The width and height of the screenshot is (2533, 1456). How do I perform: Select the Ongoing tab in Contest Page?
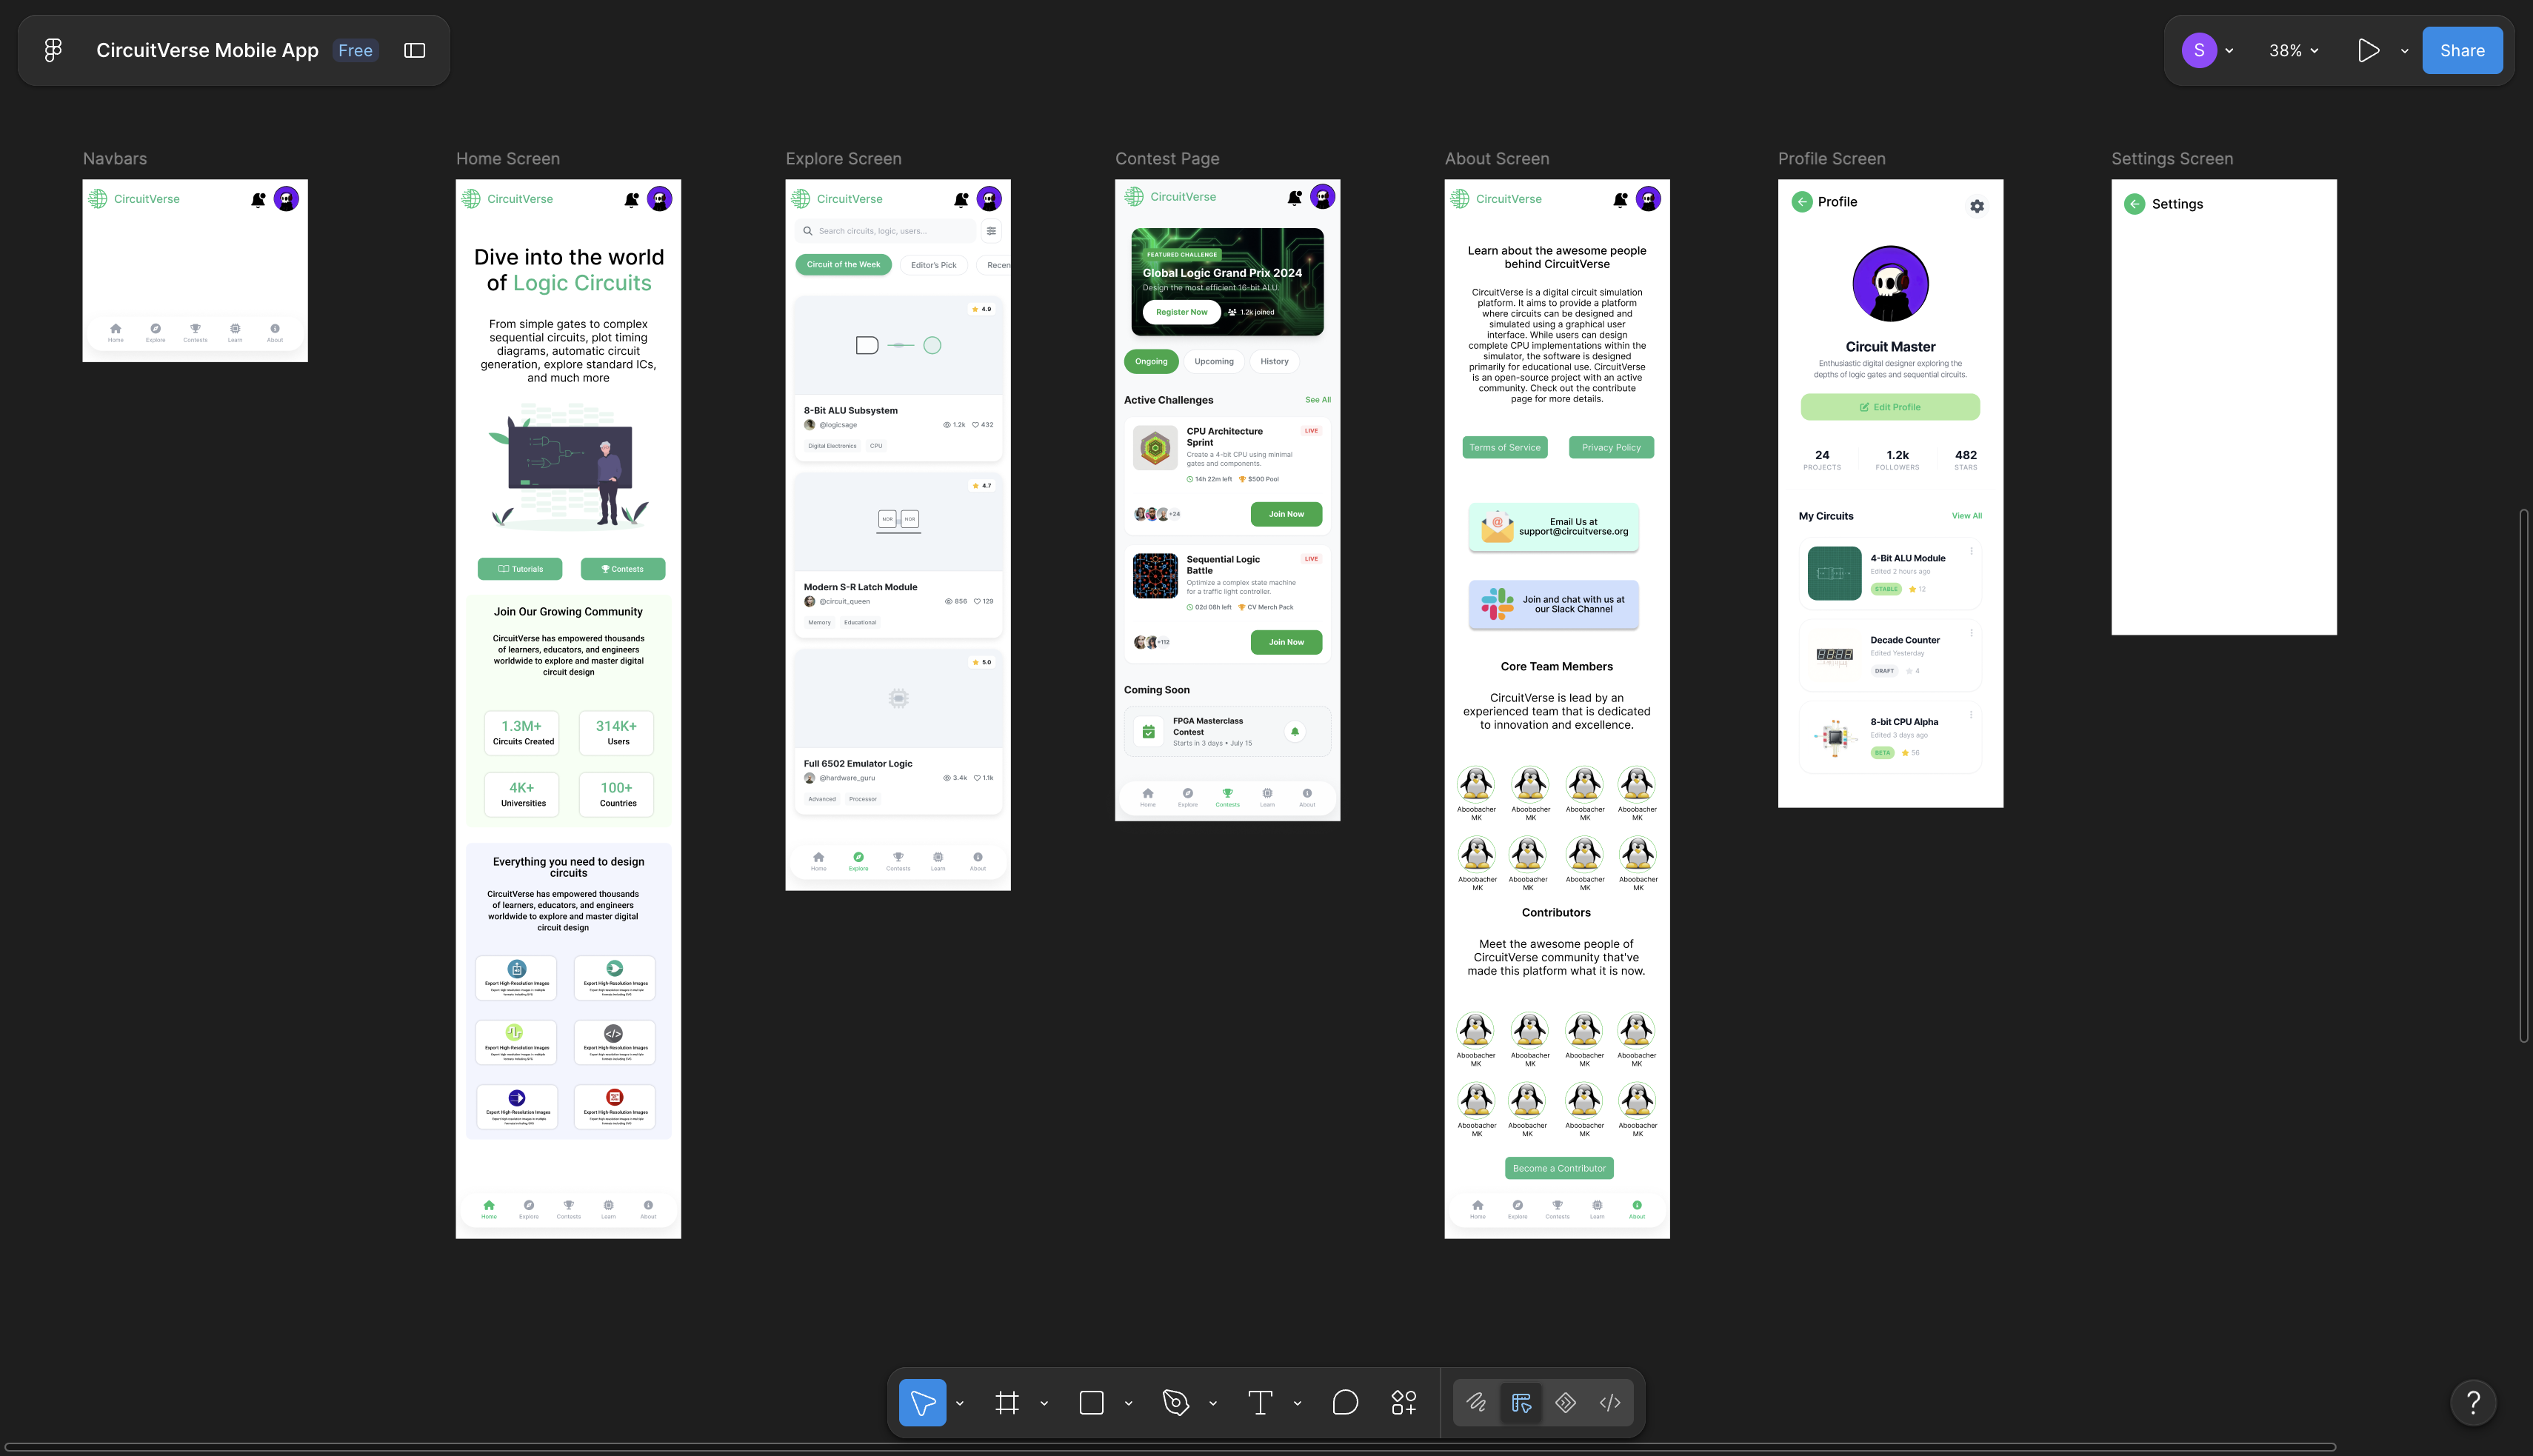click(x=1151, y=361)
